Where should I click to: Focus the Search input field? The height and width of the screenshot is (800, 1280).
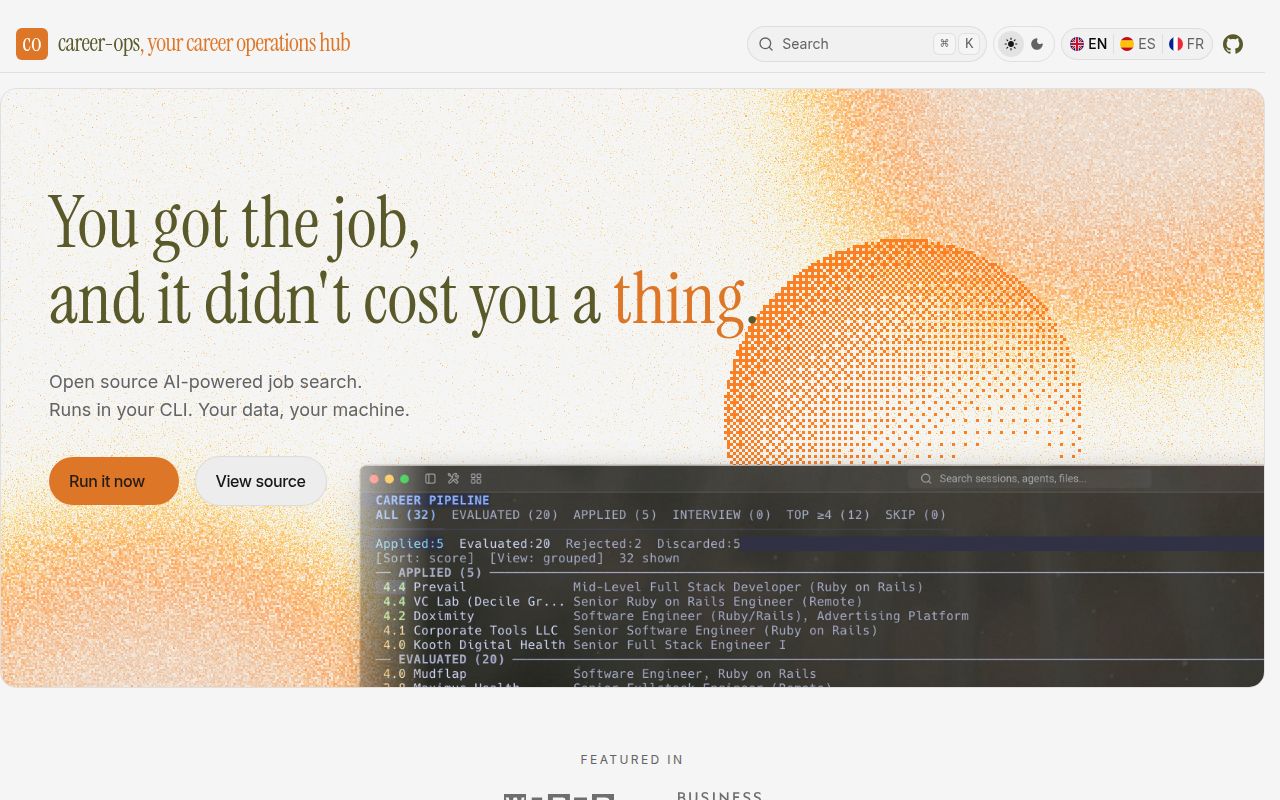(x=866, y=44)
